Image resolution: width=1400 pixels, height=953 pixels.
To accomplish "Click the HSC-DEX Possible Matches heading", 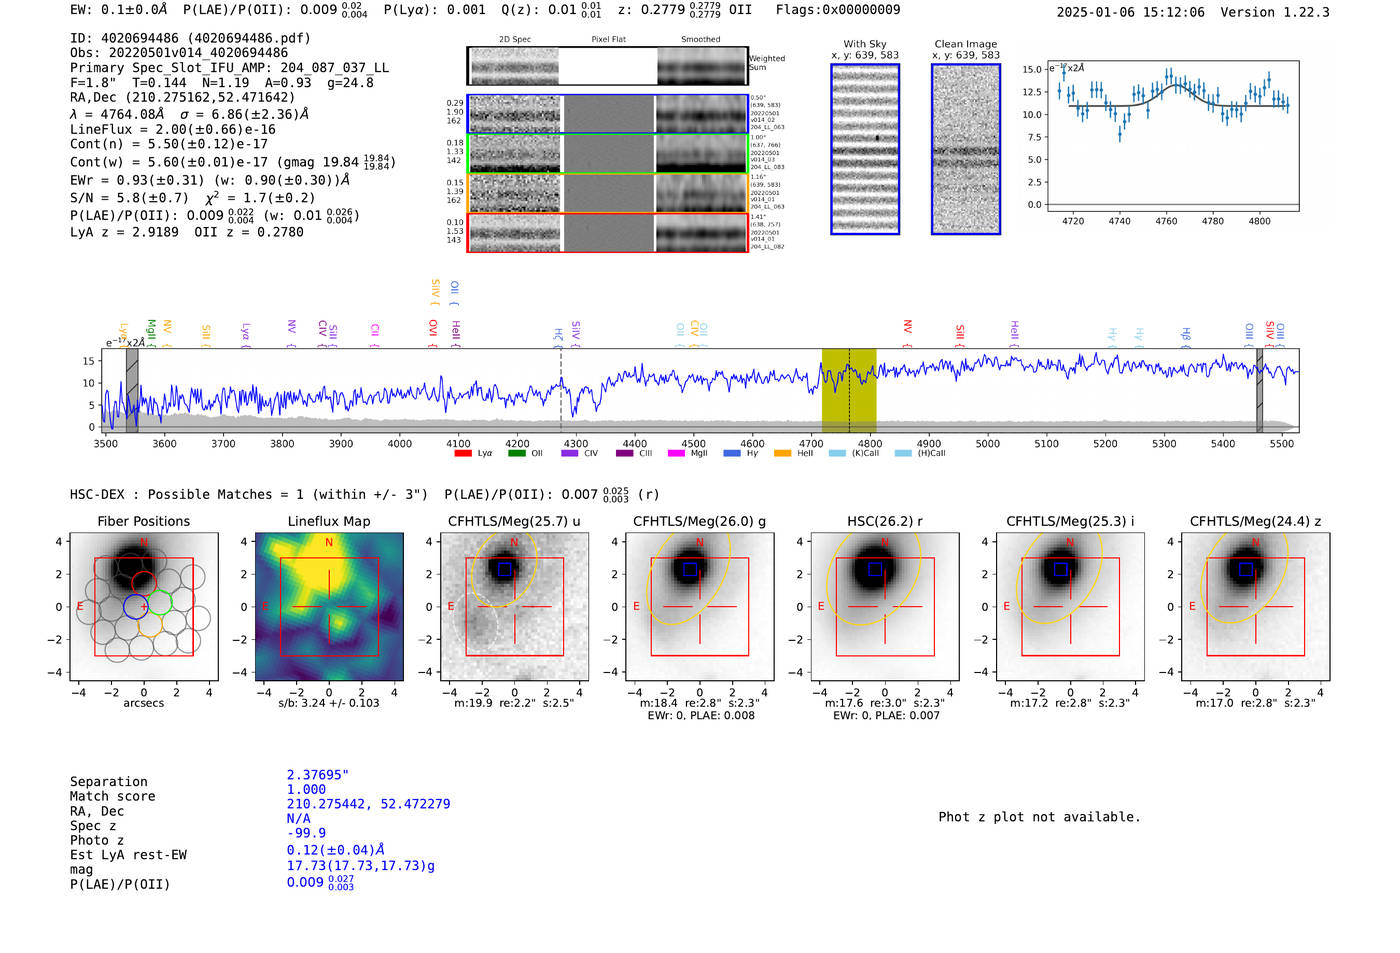I will [249, 494].
